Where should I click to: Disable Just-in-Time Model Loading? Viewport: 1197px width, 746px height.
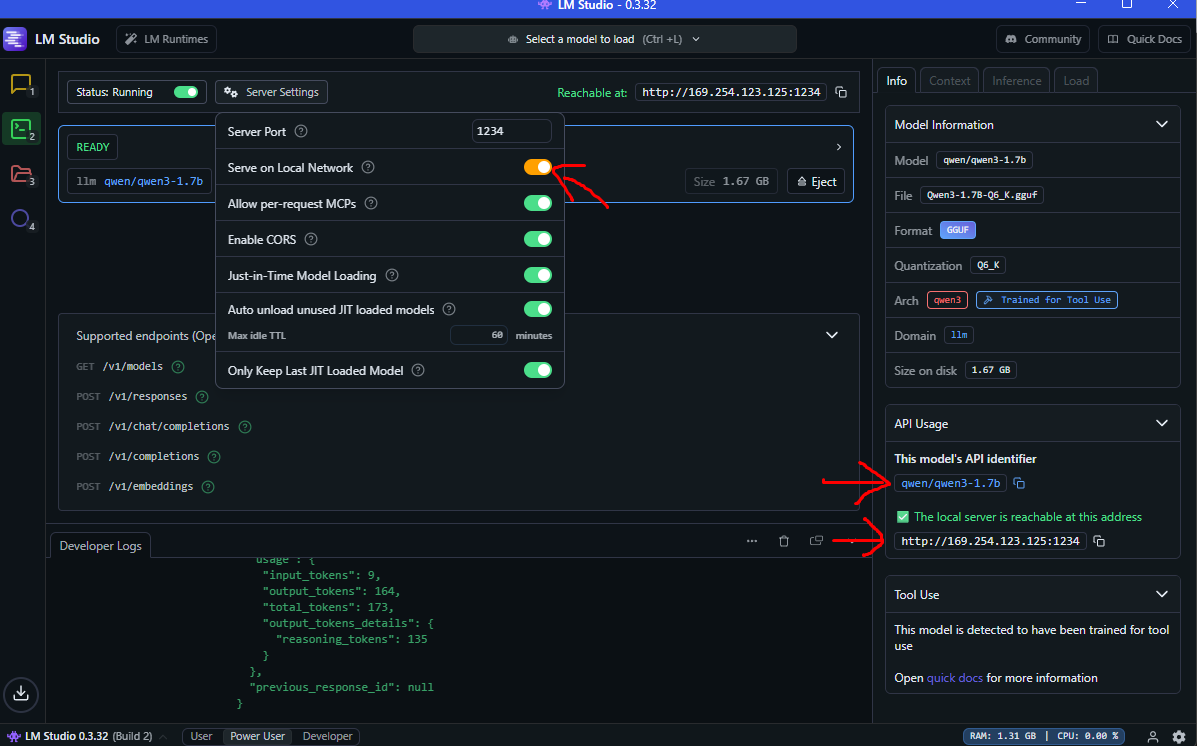[x=538, y=274]
